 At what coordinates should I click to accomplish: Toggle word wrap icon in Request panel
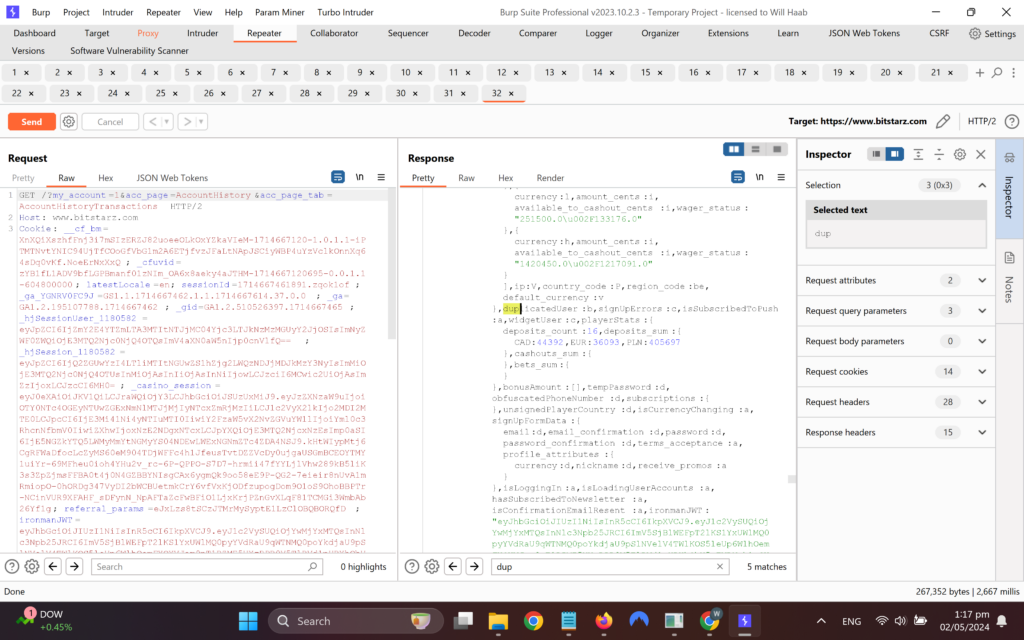tap(338, 177)
